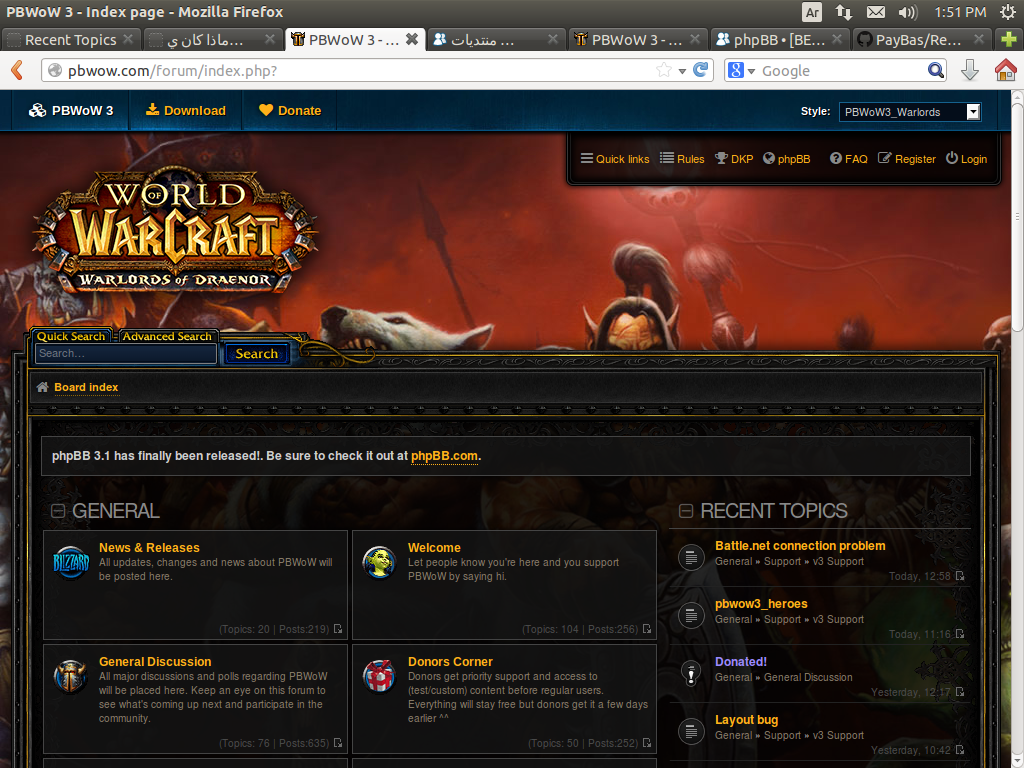Screen dimensions: 1024x768
Task: Expand the Google search engine selector
Action: click(x=742, y=70)
